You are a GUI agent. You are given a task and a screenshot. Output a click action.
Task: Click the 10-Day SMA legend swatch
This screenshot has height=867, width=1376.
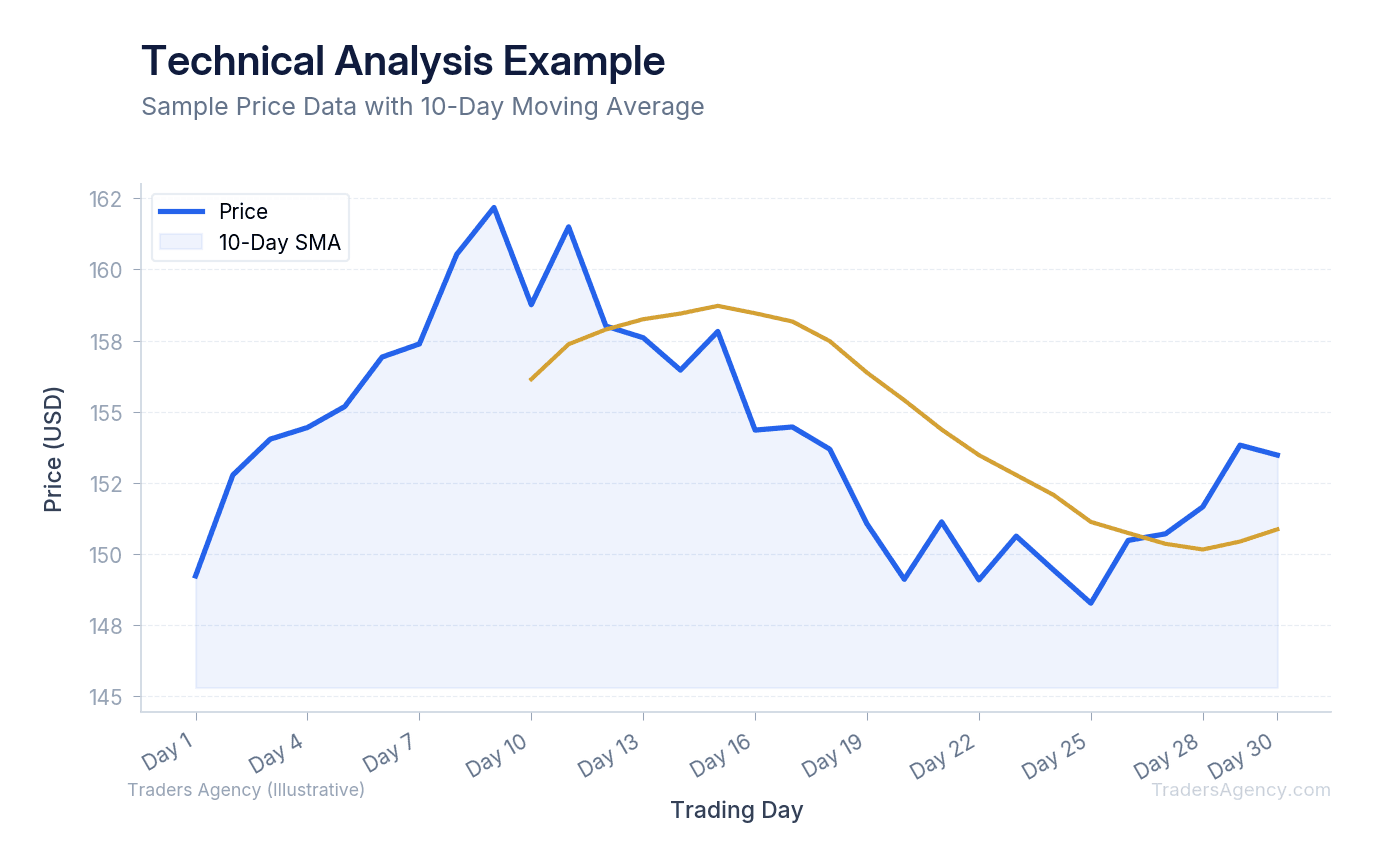click(x=182, y=241)
